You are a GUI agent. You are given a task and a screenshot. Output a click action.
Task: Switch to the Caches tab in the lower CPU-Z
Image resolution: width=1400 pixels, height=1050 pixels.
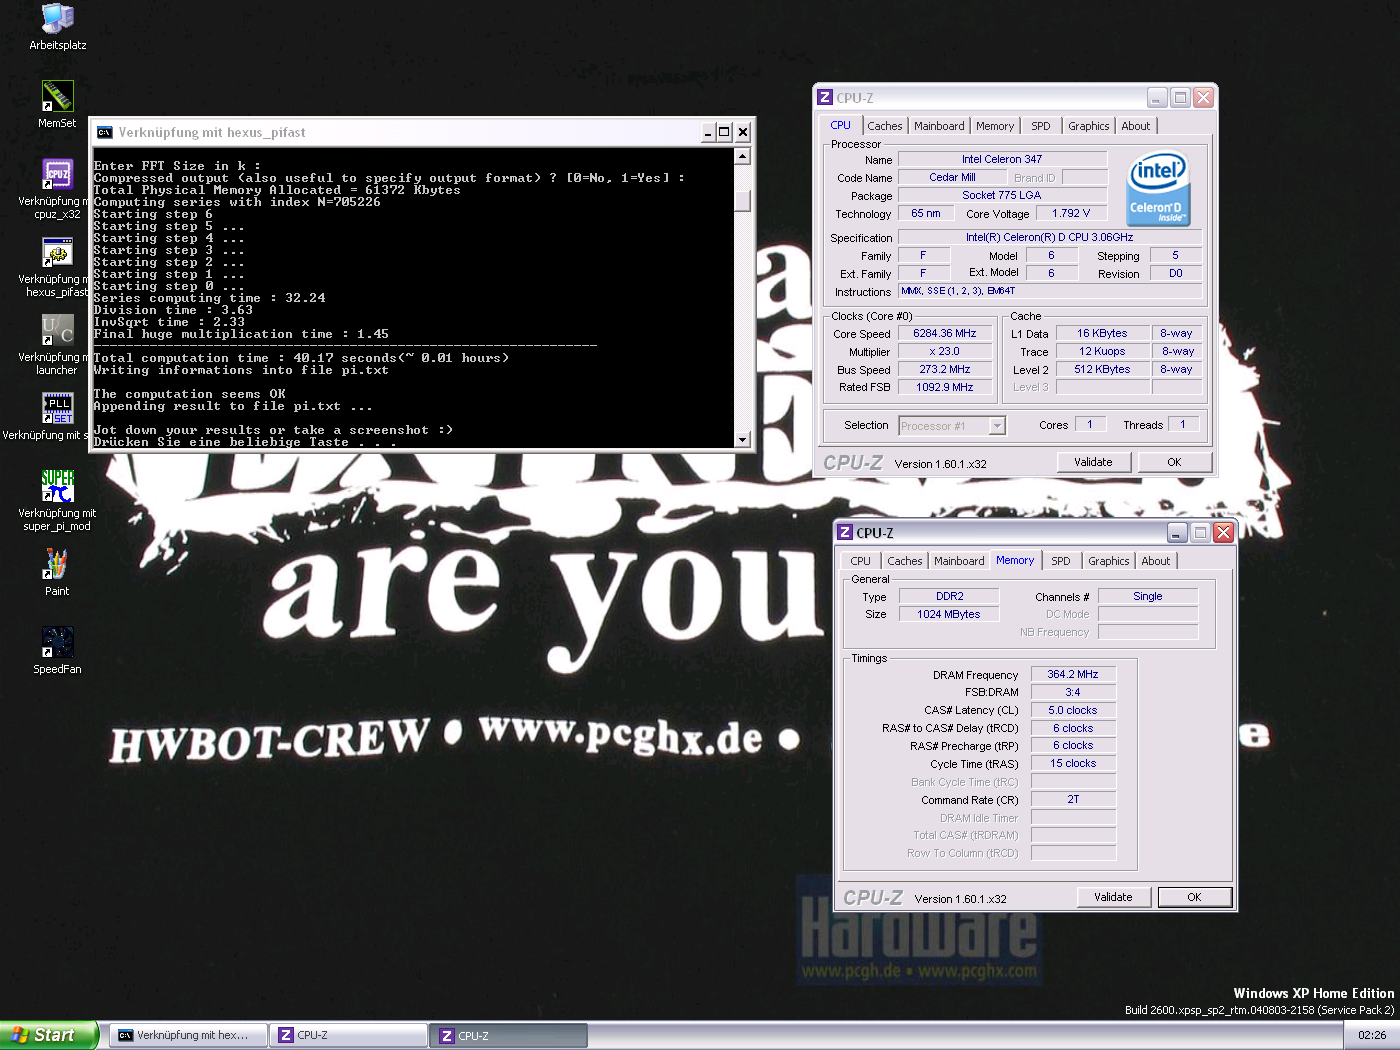point(904,561)
